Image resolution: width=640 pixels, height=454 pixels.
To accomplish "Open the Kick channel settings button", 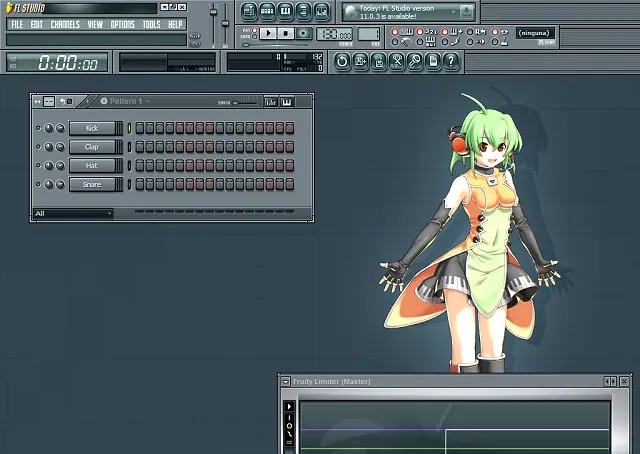I will pyautogui.click(x=92, y=128).
